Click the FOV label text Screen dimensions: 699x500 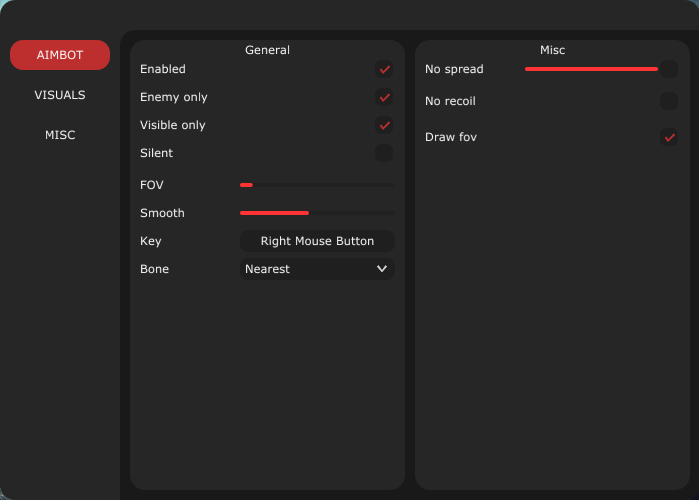(x=152, y=185)
